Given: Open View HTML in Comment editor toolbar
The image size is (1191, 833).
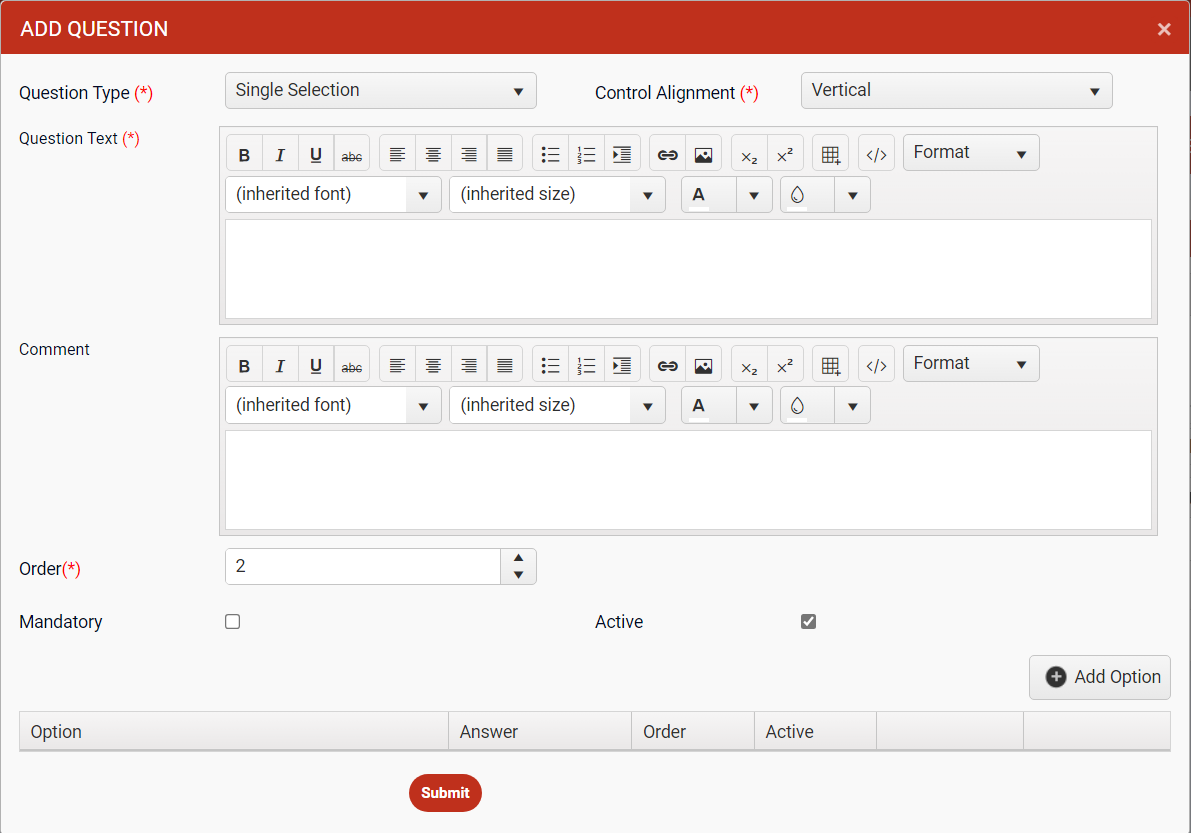Looking at the screenshot, I should click(876, 366).
